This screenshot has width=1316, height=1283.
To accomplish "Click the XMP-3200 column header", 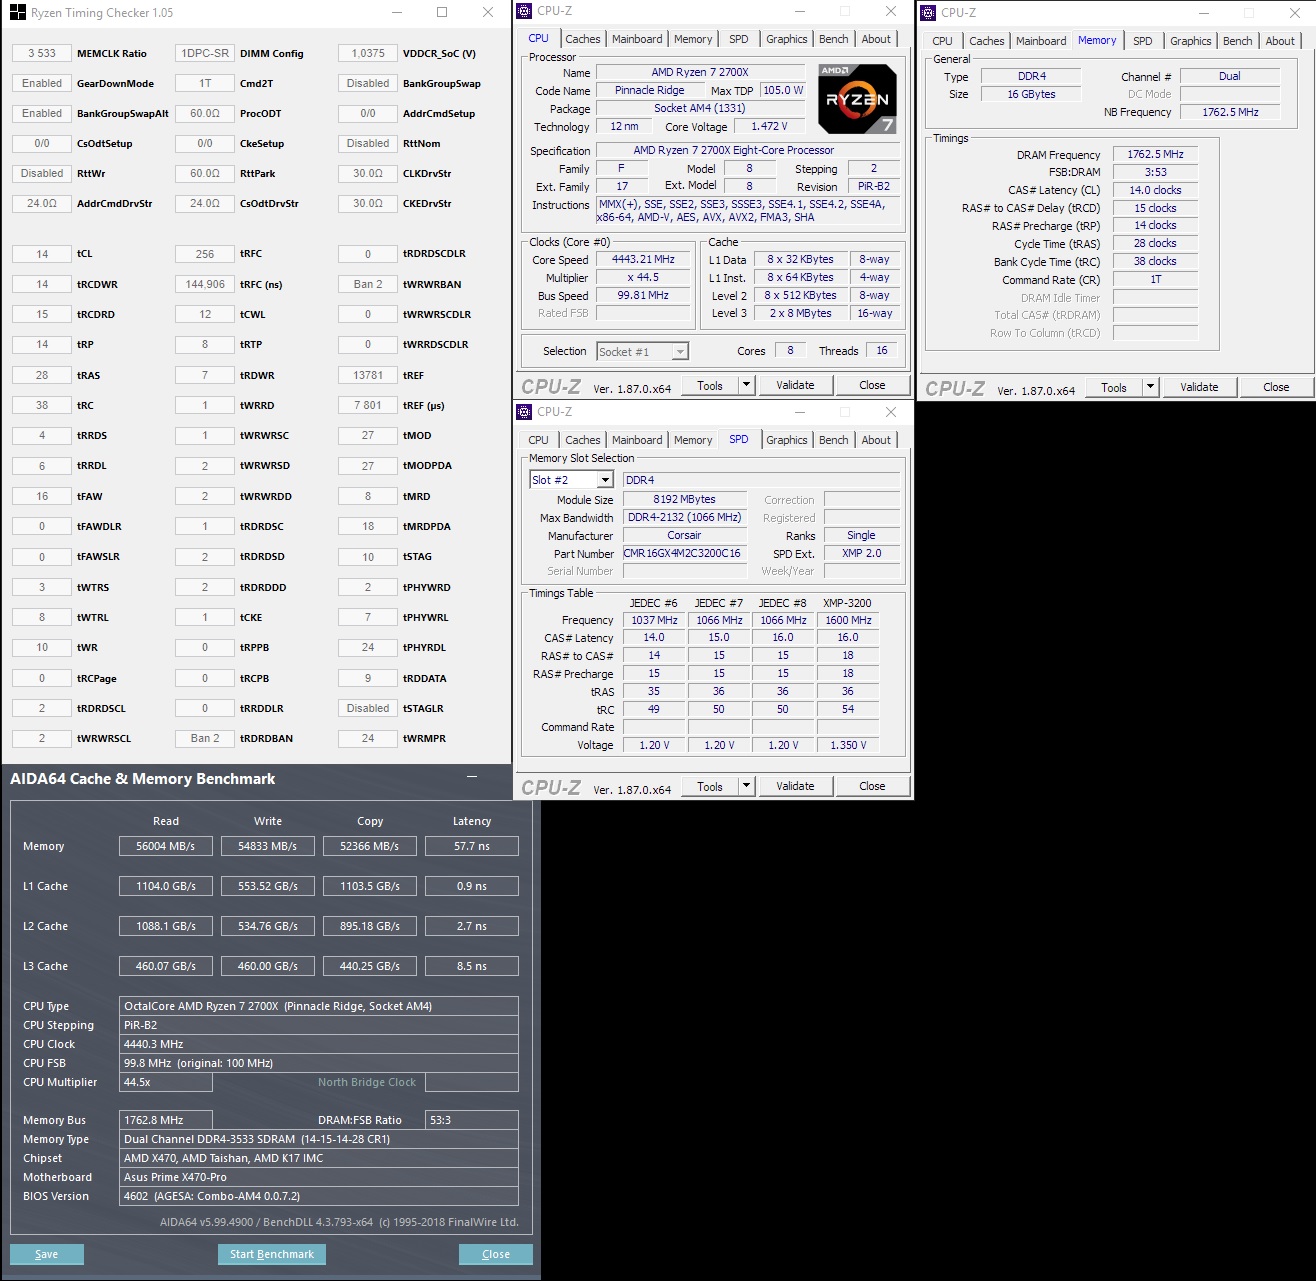I will point(847,603).
